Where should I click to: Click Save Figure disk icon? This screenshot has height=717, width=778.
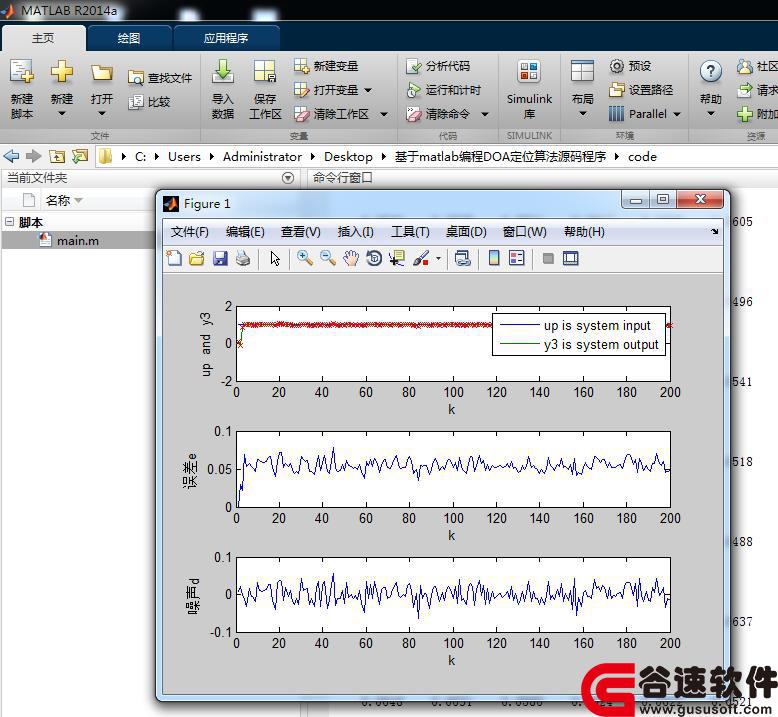(220, 258)
